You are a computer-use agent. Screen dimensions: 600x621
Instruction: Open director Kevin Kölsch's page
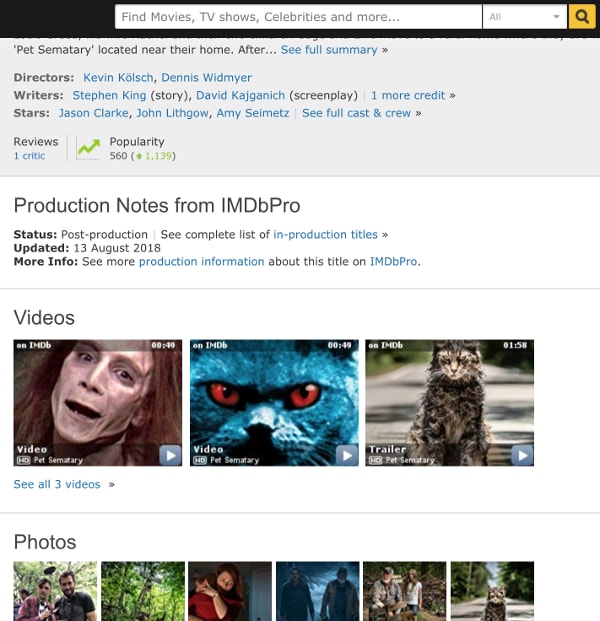pyautogui.click(x=118, y=78)
